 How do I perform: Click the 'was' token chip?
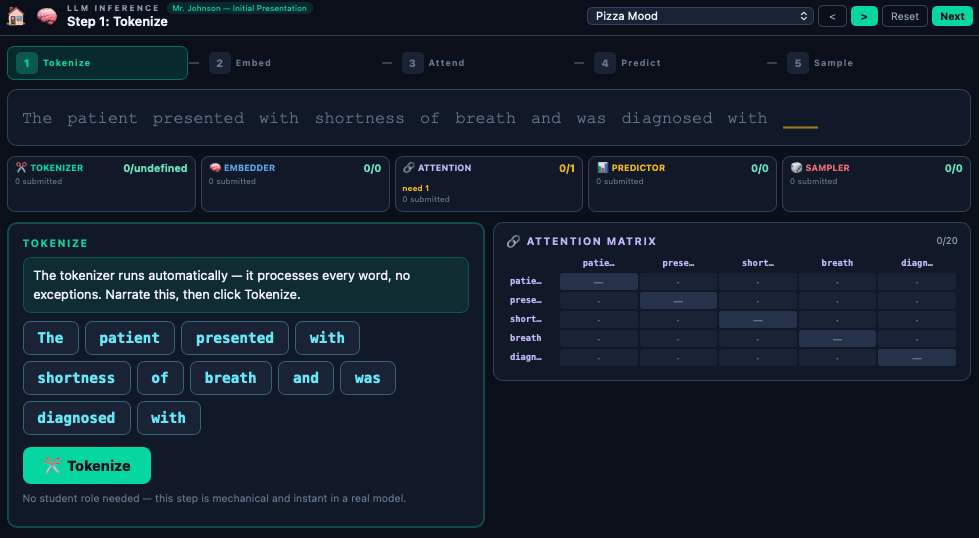tap(368, 378)
